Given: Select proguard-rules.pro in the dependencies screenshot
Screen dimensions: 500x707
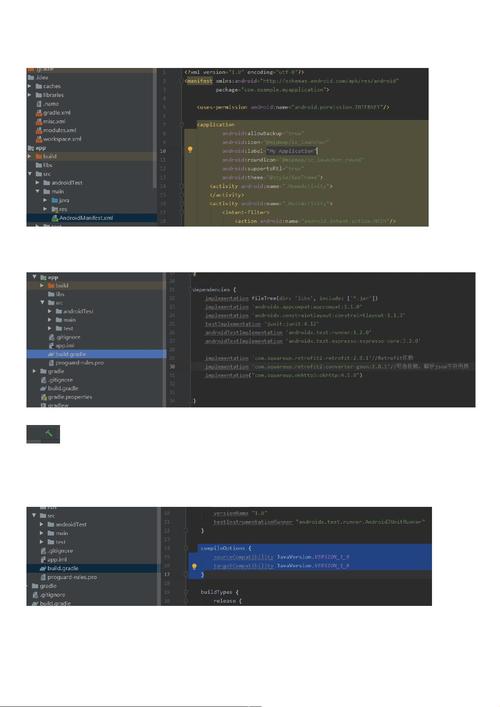Looking at the screenshot, I should [80, 363].
